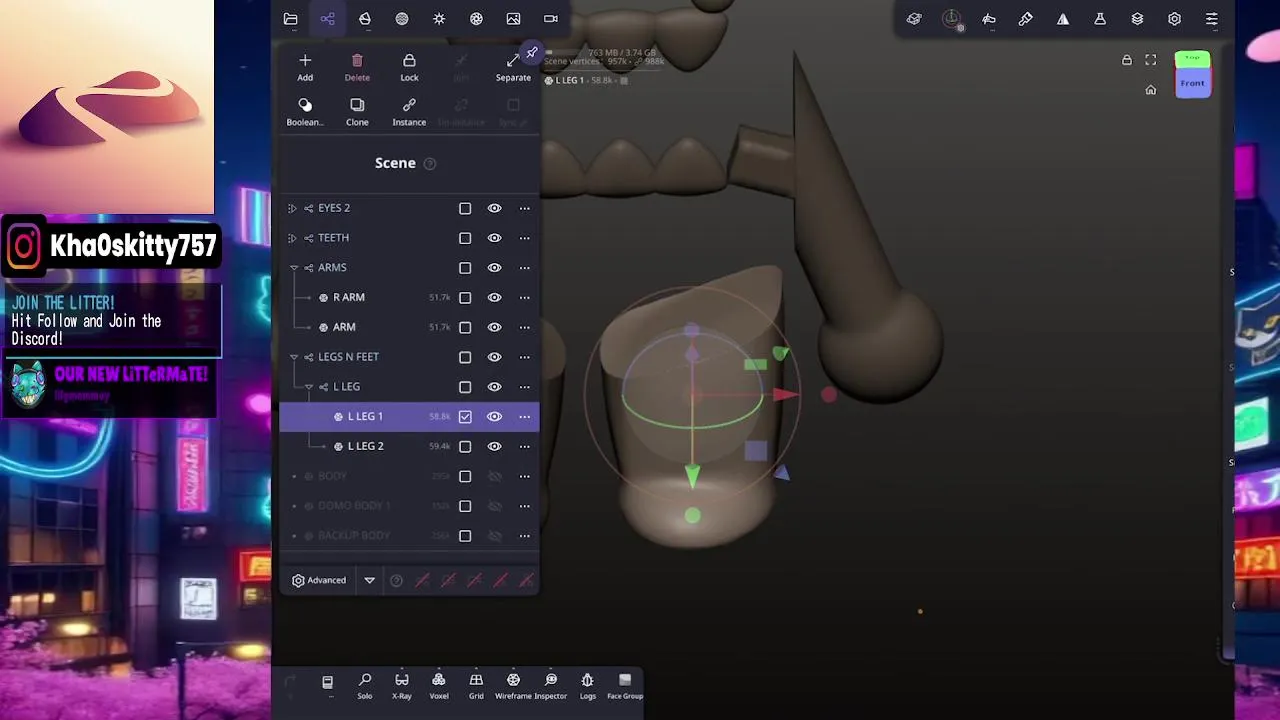Hide the ARMS group with eye icon
The height and width of the screenshot is (720, 1280).
494,268
